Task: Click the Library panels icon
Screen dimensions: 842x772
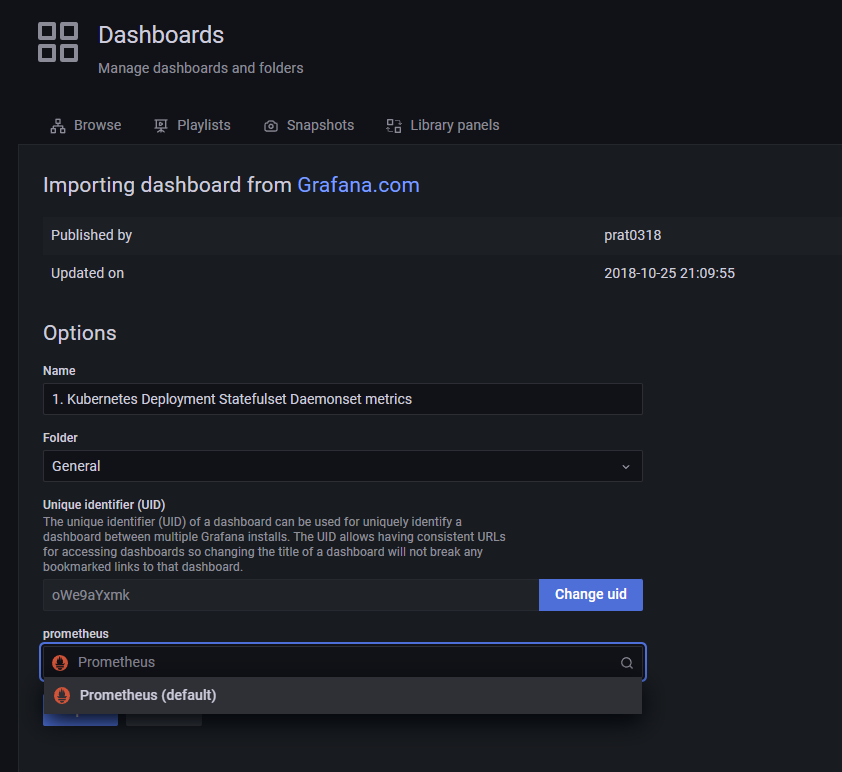Action: (x=394, y=126)
